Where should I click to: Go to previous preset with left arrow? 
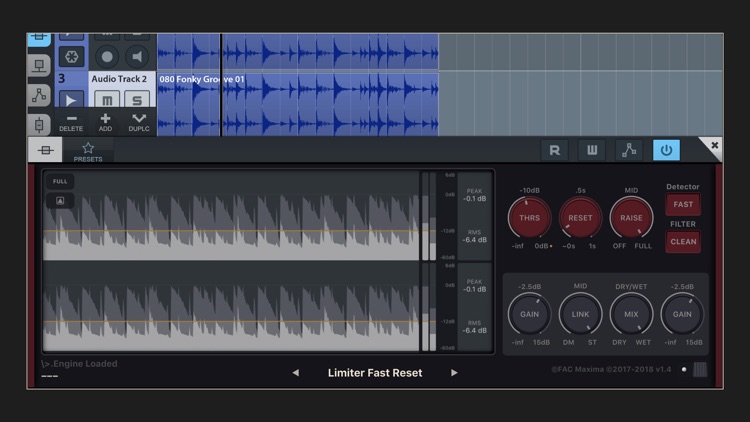pos(296,373)
